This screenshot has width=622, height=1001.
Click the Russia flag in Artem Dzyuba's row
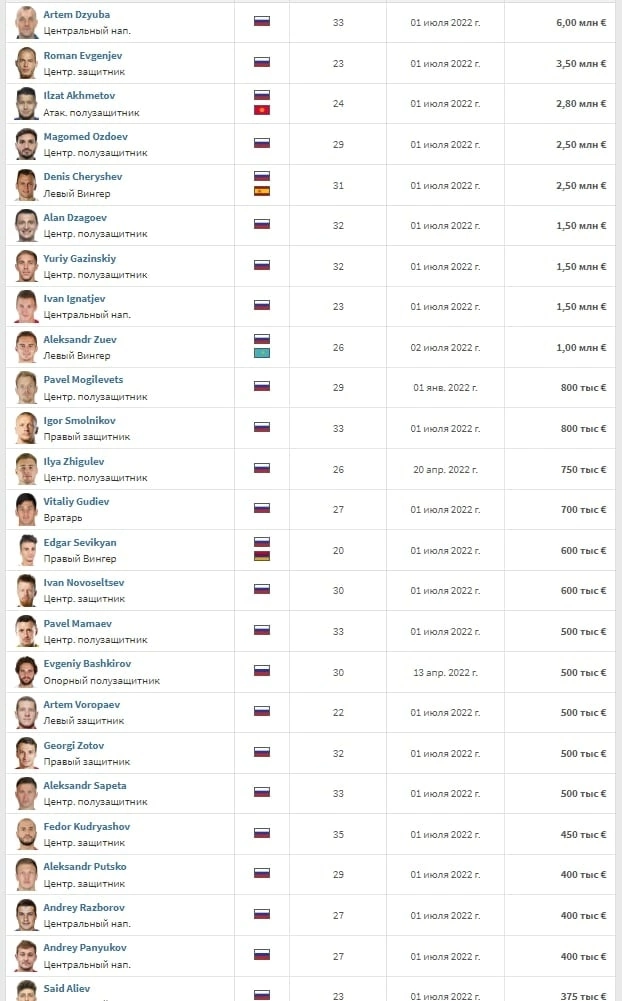point(262,21)
